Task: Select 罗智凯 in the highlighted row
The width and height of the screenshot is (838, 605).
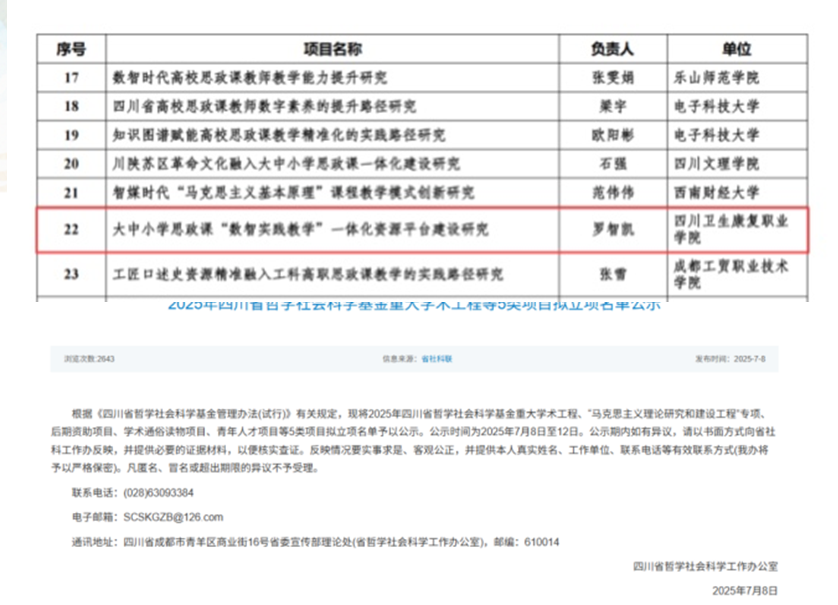Action: click(612, 230)
